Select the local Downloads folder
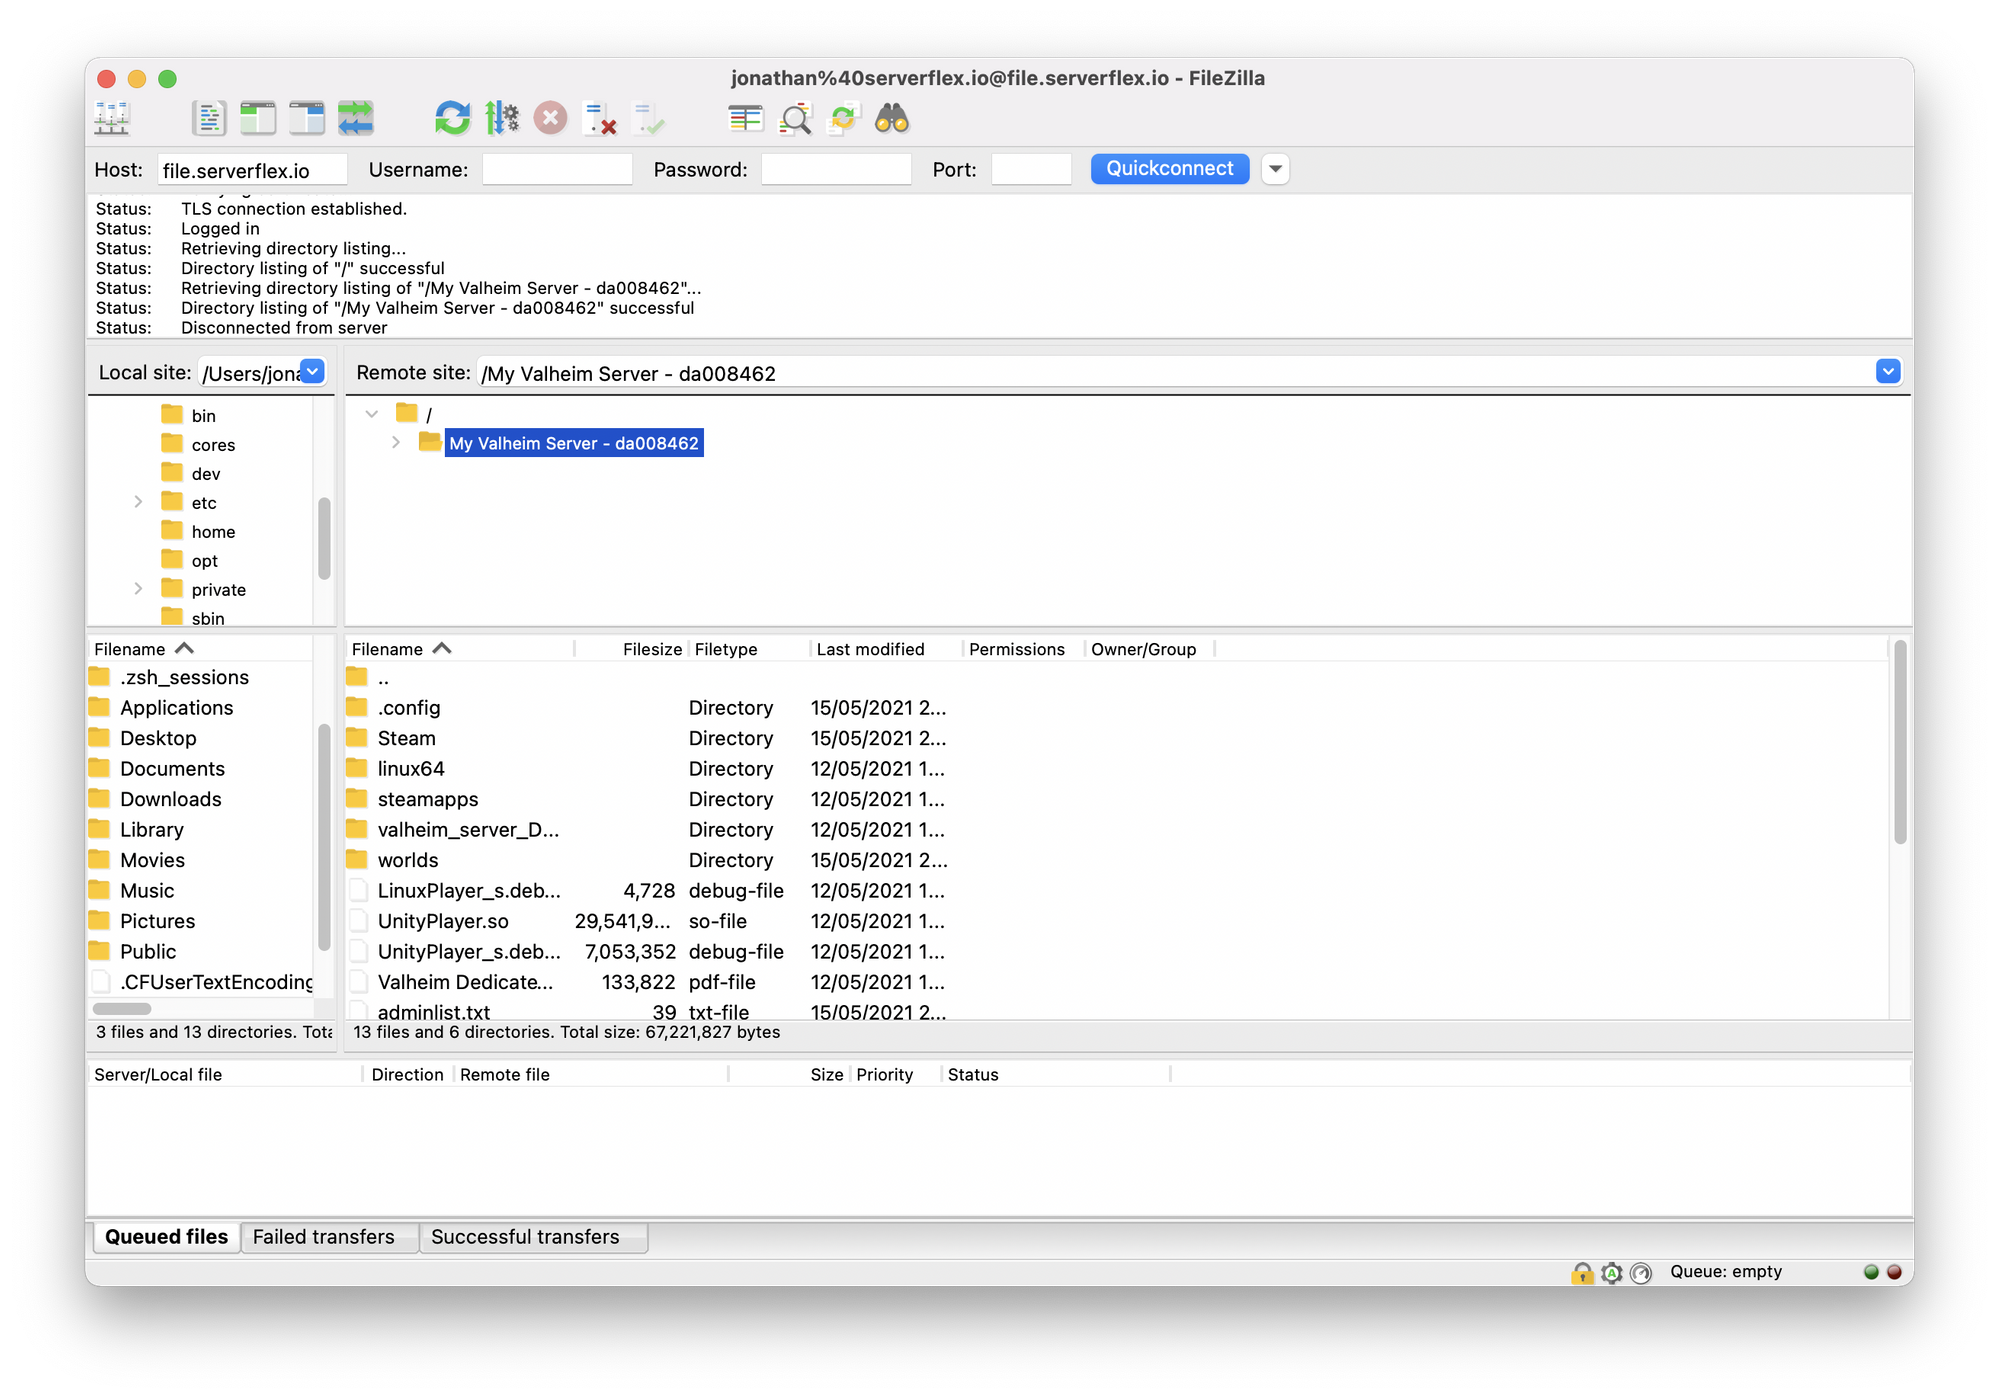2000x1399 pixels. pyautogui.click(x=170, y=800)
